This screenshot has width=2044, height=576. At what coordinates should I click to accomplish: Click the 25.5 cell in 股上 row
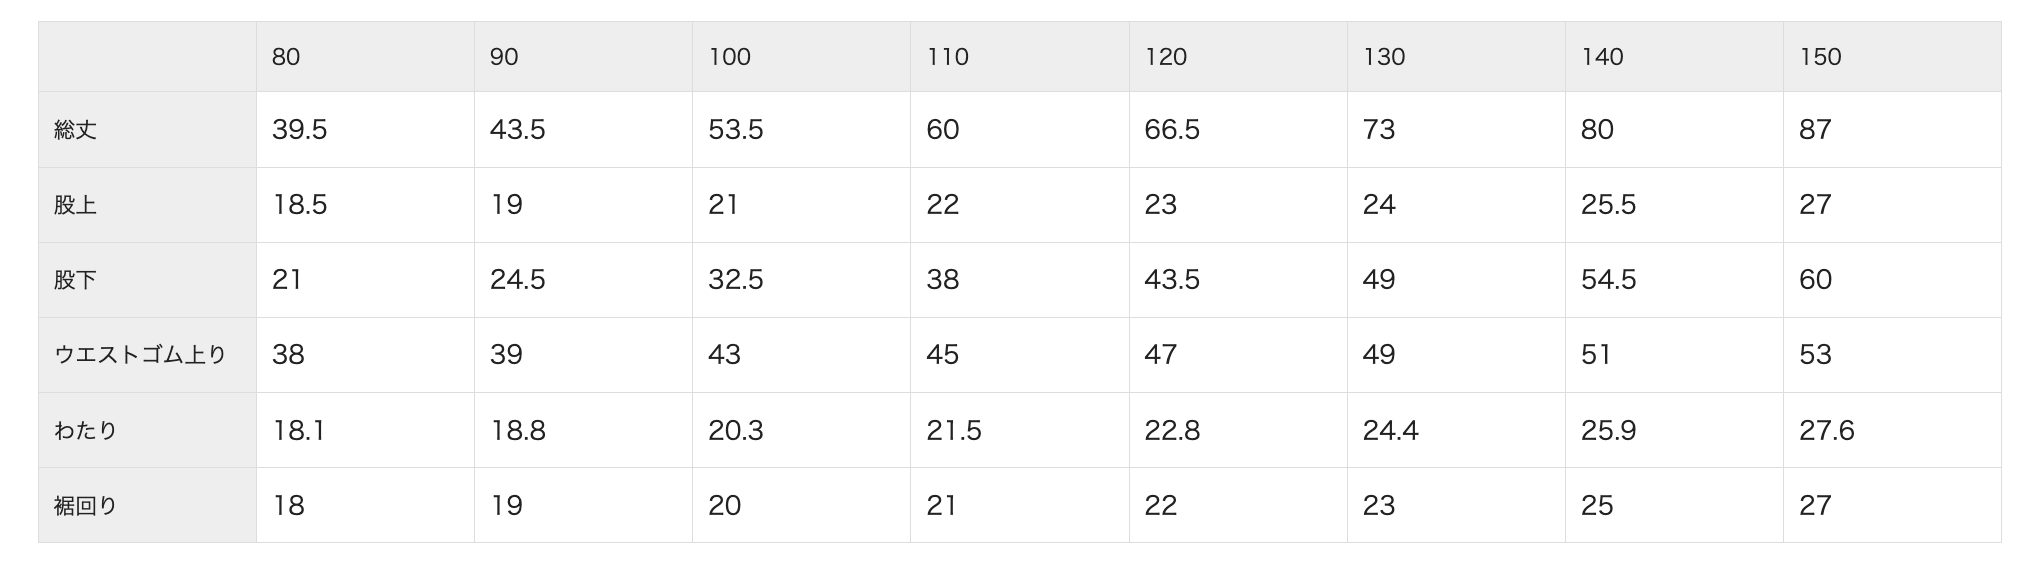[x=1608, y=205]
